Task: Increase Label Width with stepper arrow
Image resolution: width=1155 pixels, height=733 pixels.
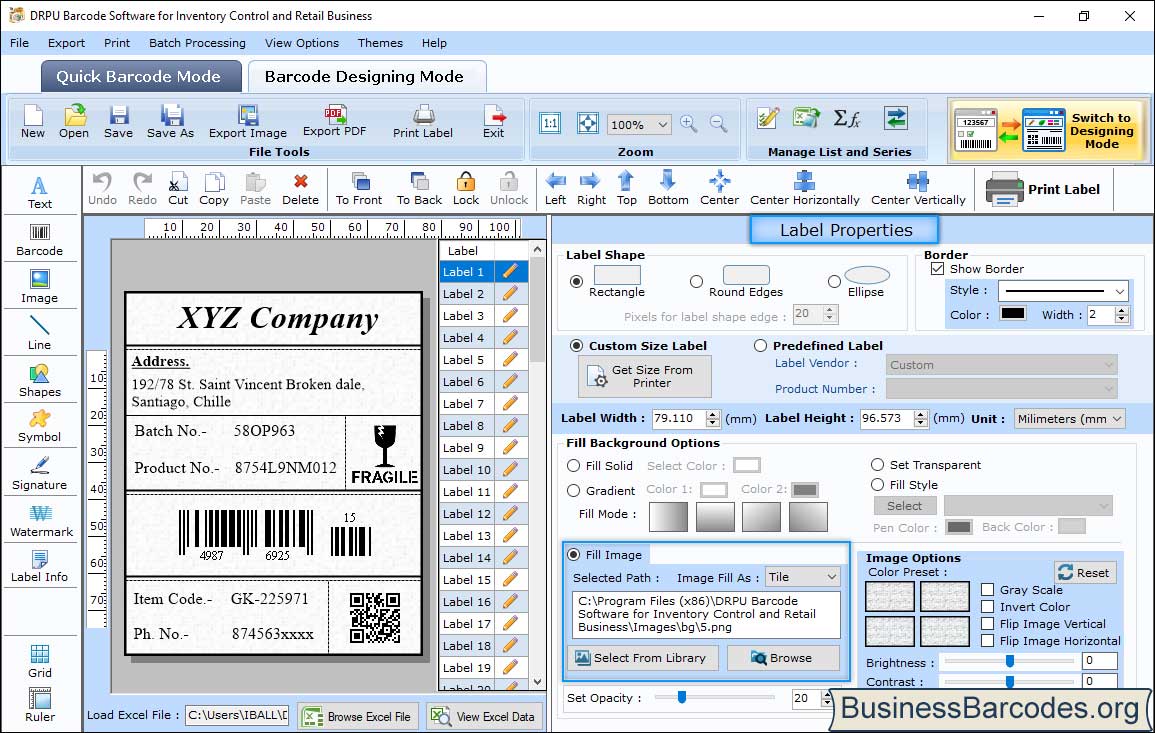Action: (712, 414)
